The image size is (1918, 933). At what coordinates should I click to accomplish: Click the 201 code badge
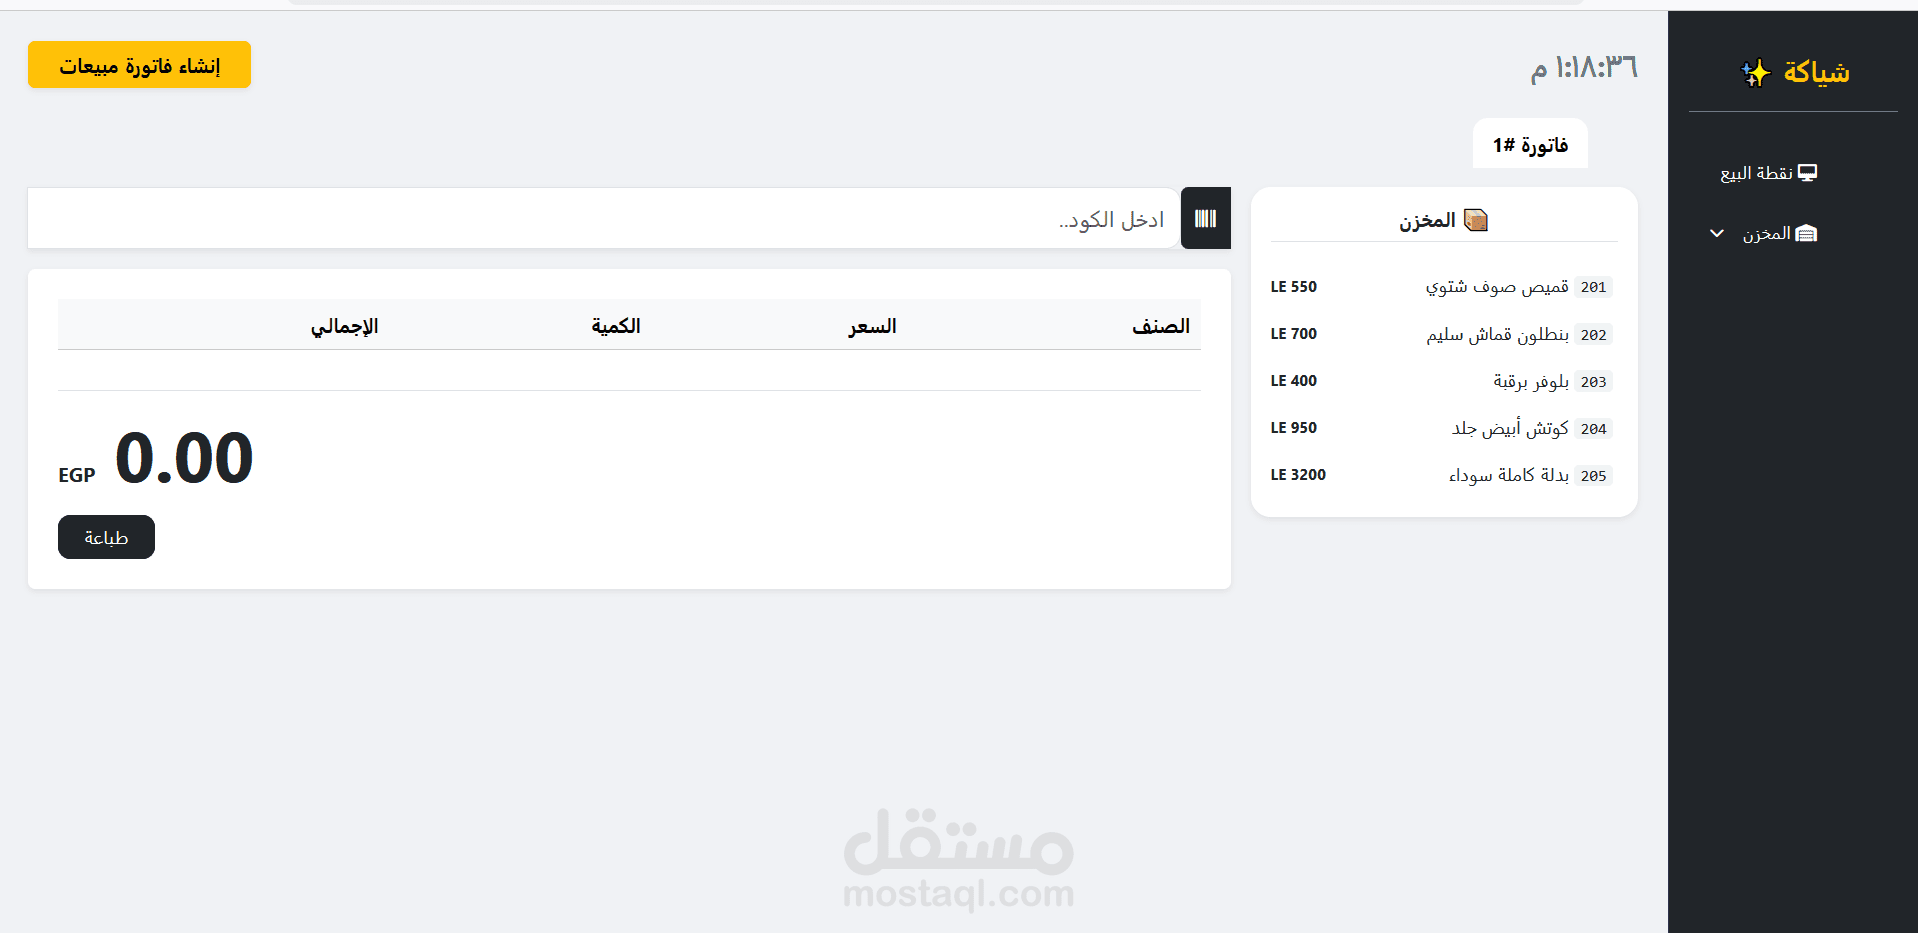coord(1593,287)
